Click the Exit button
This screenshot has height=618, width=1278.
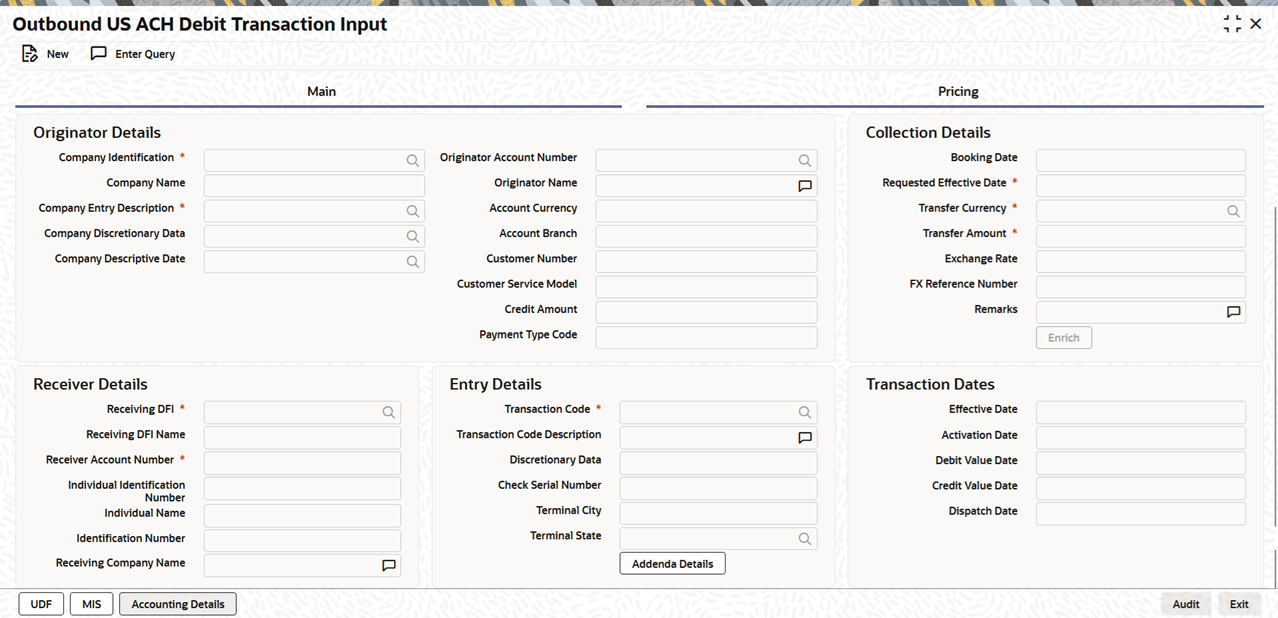(1239, 604)
